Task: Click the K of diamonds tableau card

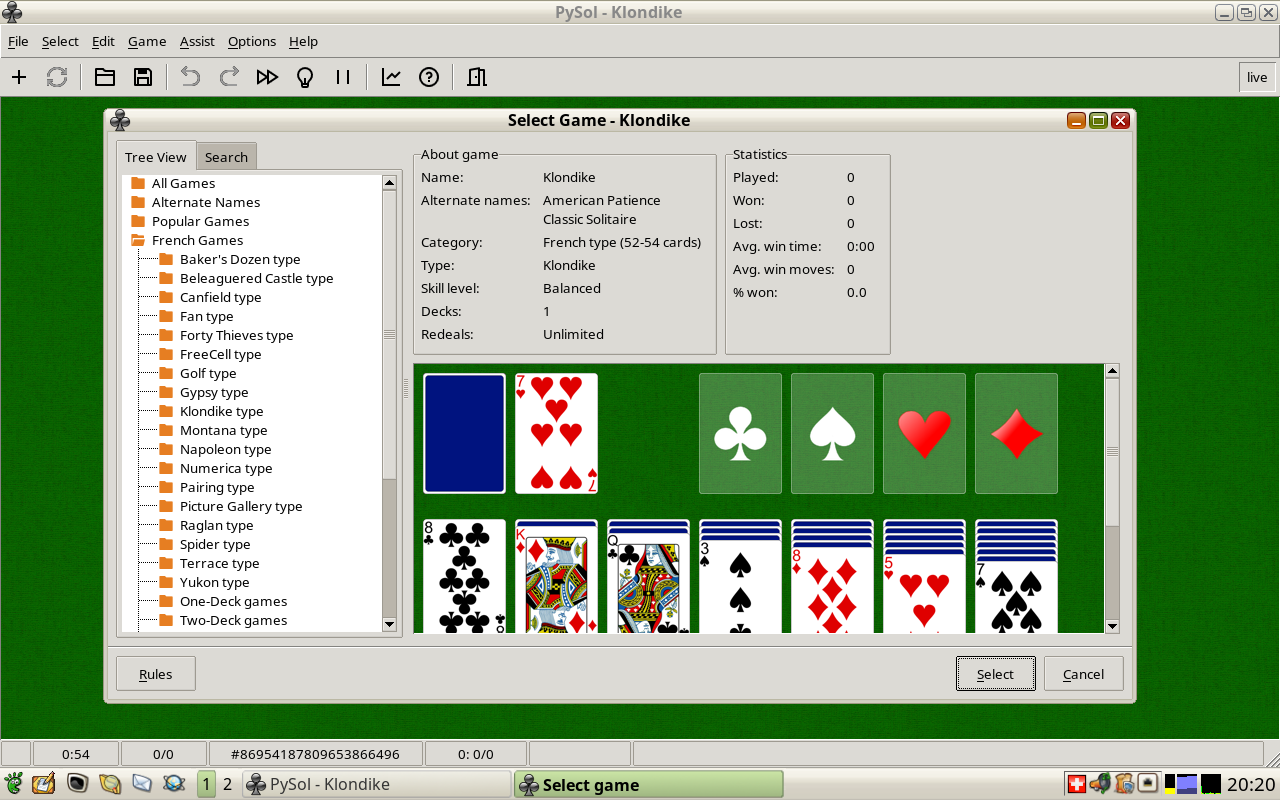Action: pyautogui.click(x=556, y=579)
